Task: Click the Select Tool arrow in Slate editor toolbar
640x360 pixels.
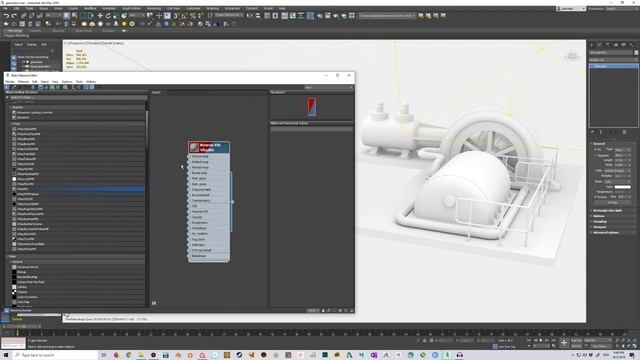Action: [7, 87]
